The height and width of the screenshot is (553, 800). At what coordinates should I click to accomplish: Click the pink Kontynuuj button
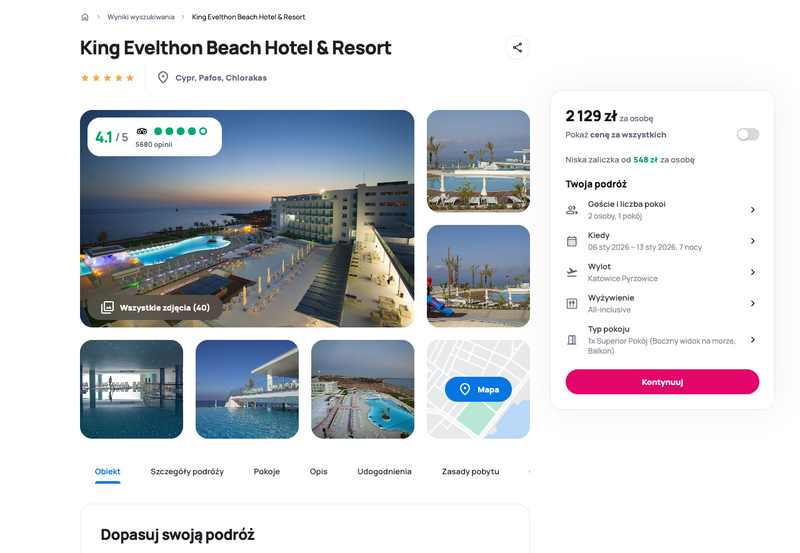coord(662,382)
